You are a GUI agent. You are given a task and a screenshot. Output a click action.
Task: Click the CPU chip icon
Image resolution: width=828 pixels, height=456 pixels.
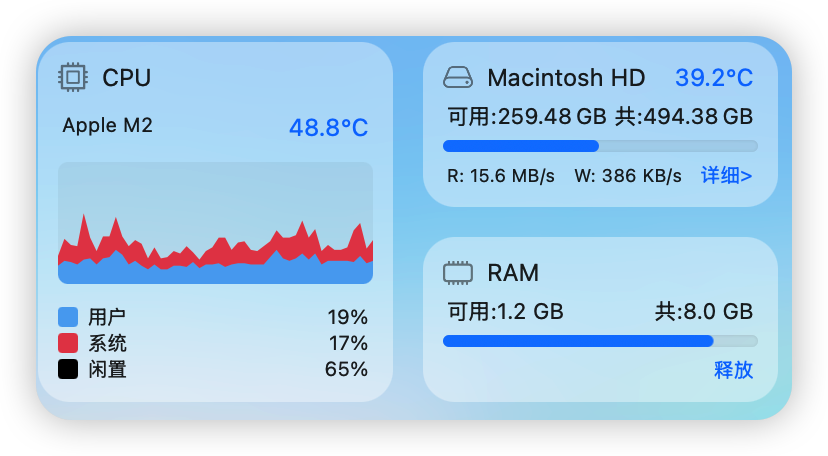[72, 78]
